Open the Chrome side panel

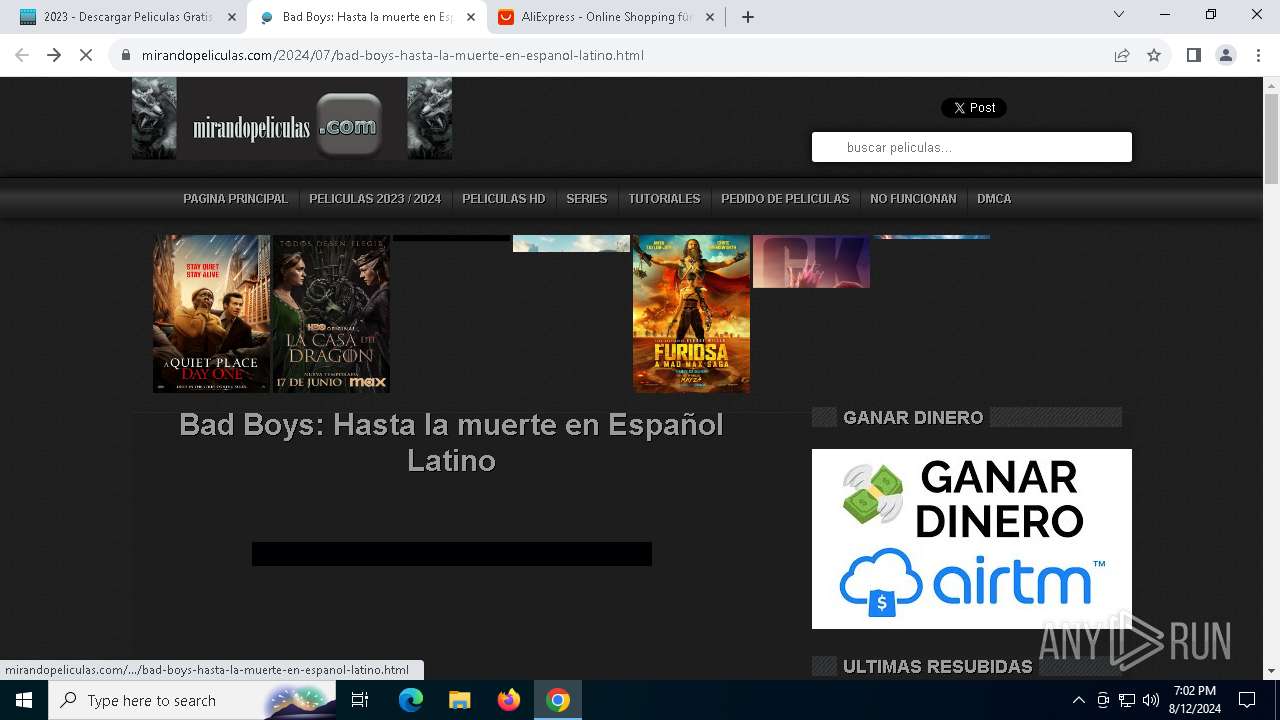[1194, 55]
